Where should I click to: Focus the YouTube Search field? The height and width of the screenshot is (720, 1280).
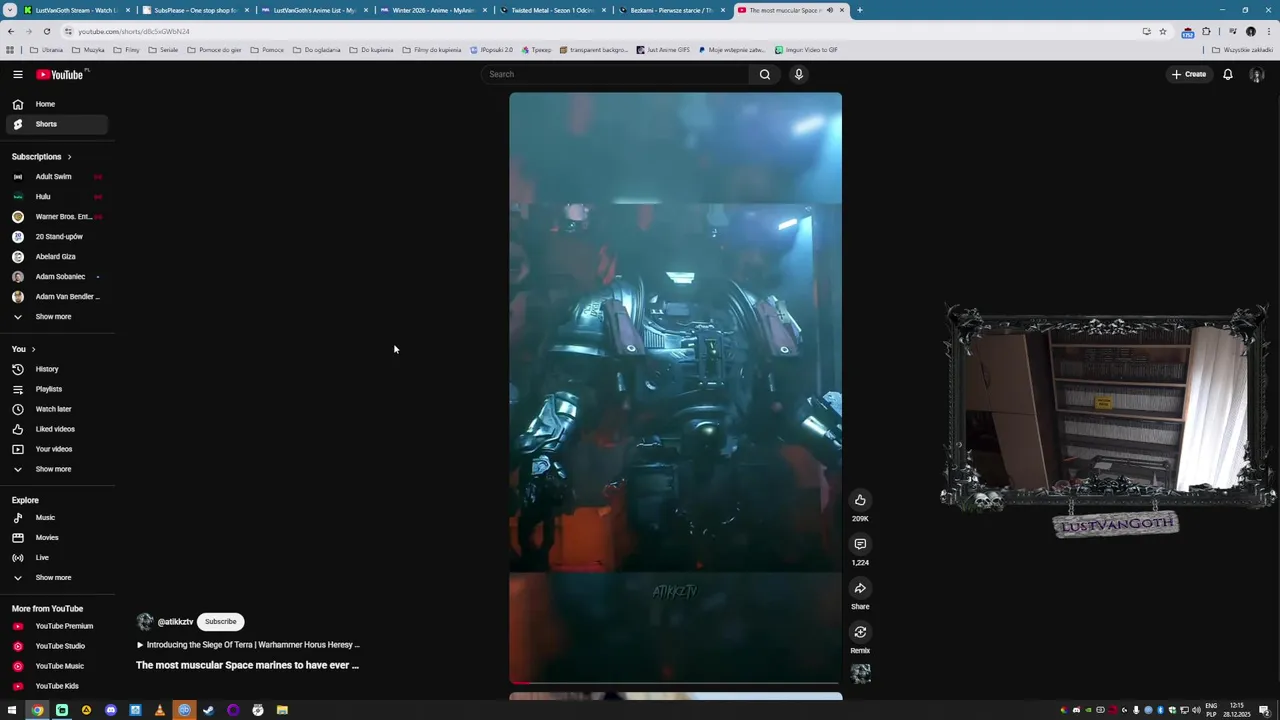[x=615, y=74]
